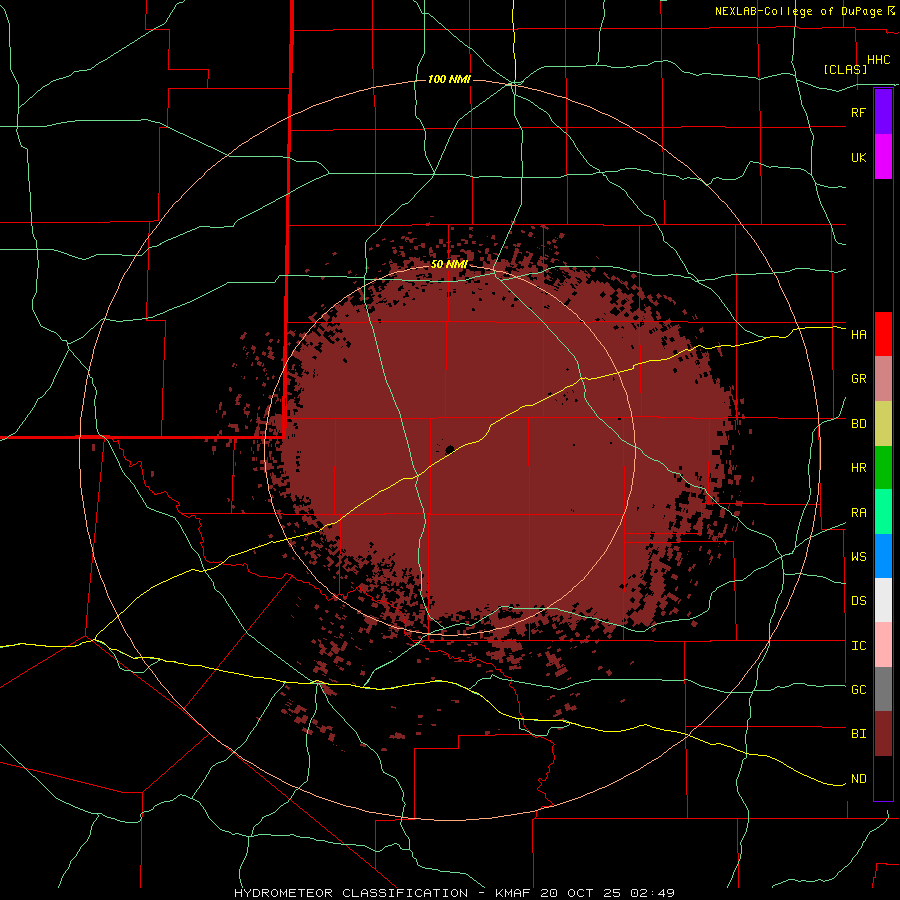Click the 'BD' legend label
The width and height of the screenshot is (900, 900).
(858, 424)
